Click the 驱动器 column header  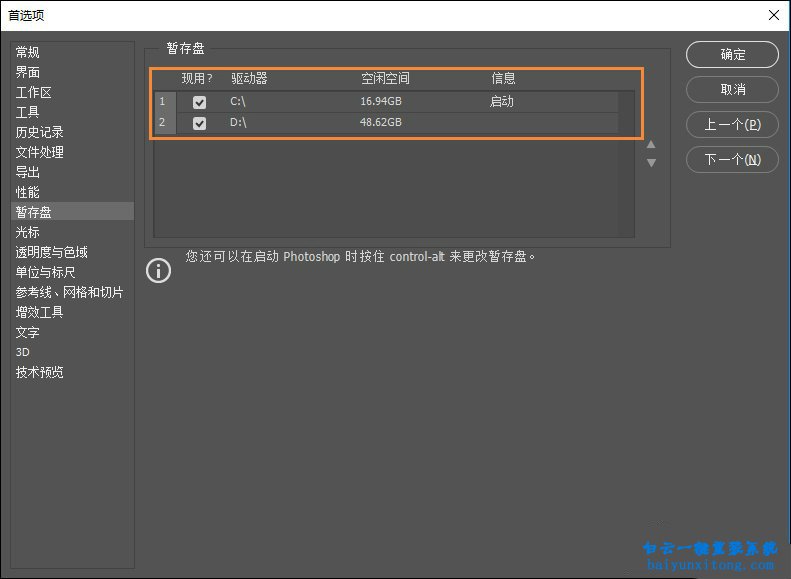coord(249,78)
